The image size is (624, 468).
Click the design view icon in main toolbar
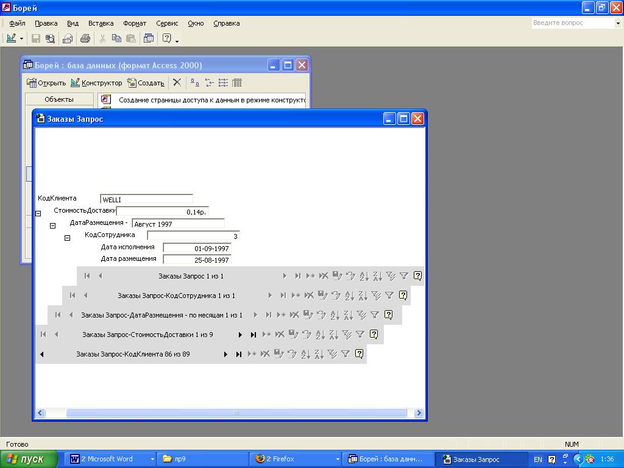(11, 39)
